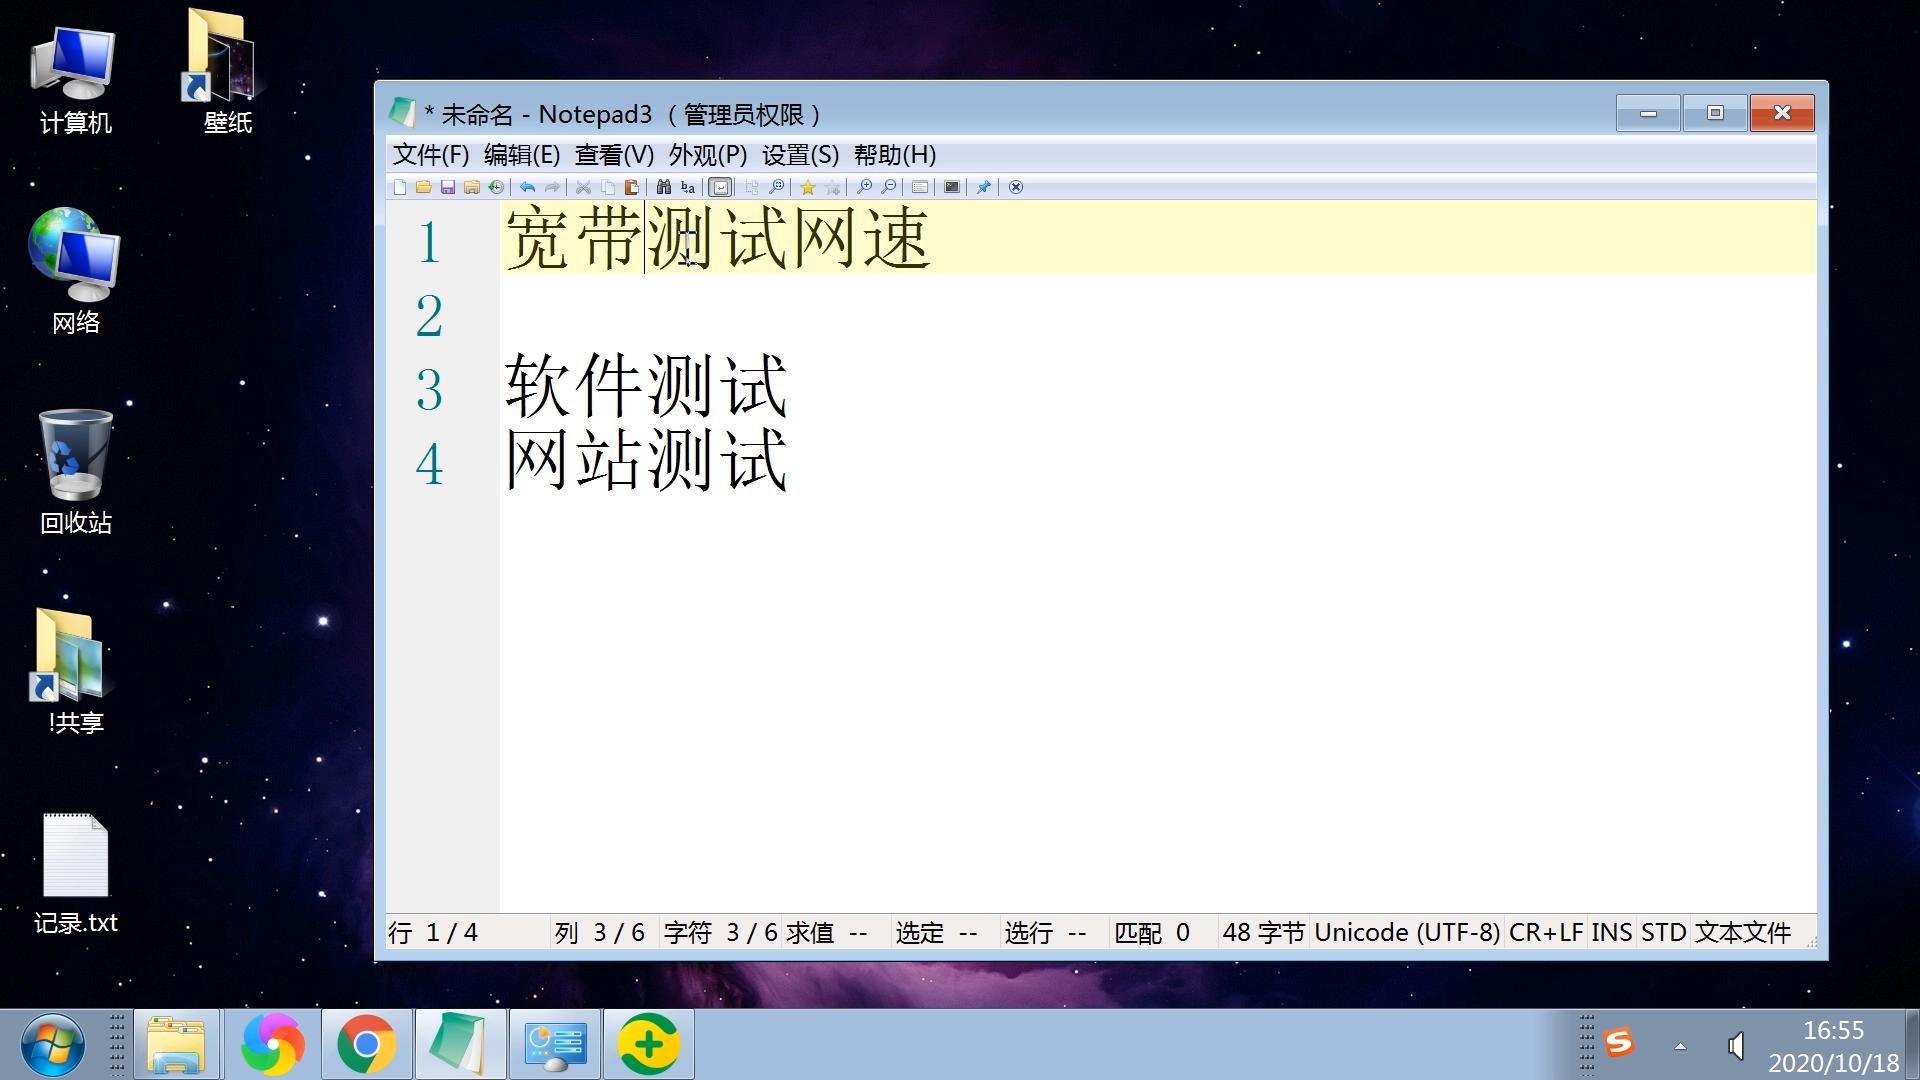1920x1080 pixels.
Task: Open Replace with the 'ba' icon
Action: pos(687,187)
